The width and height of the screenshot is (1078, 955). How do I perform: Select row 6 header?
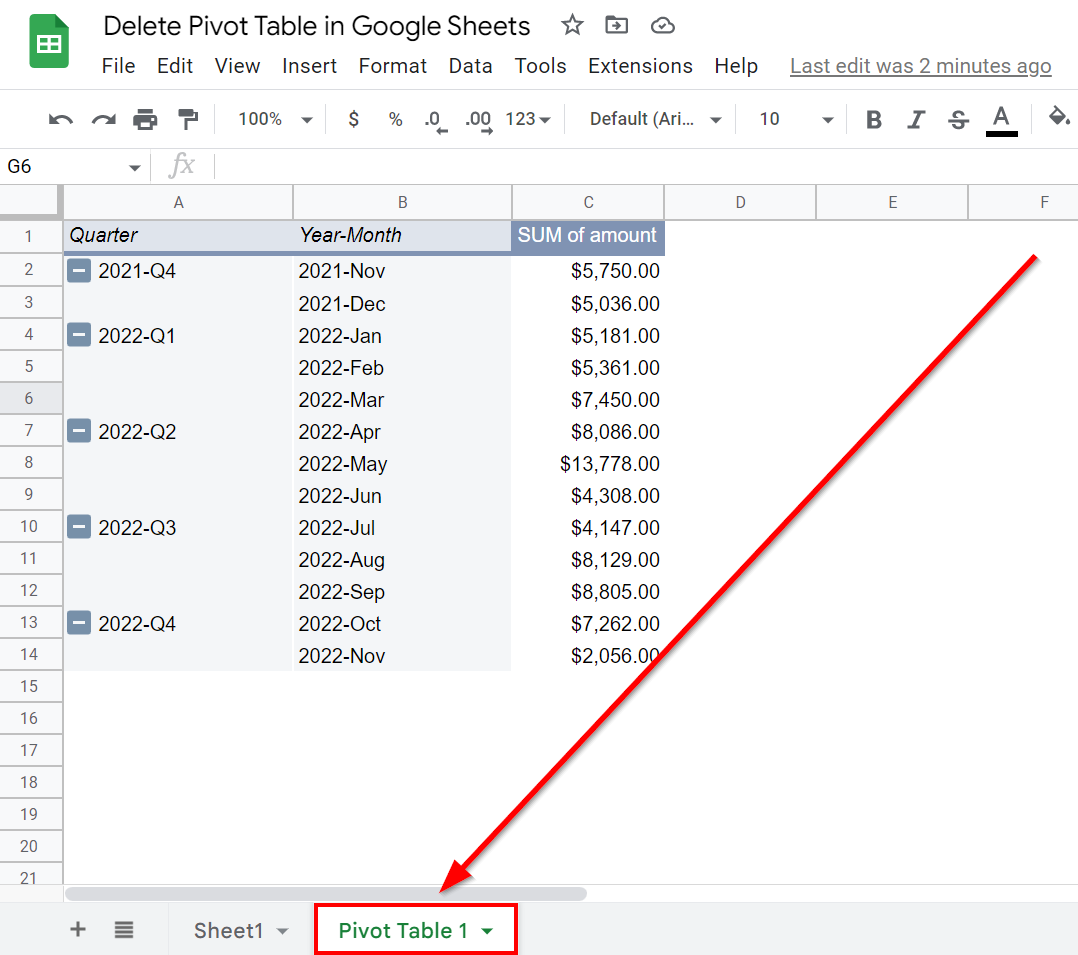pos(29,398)
